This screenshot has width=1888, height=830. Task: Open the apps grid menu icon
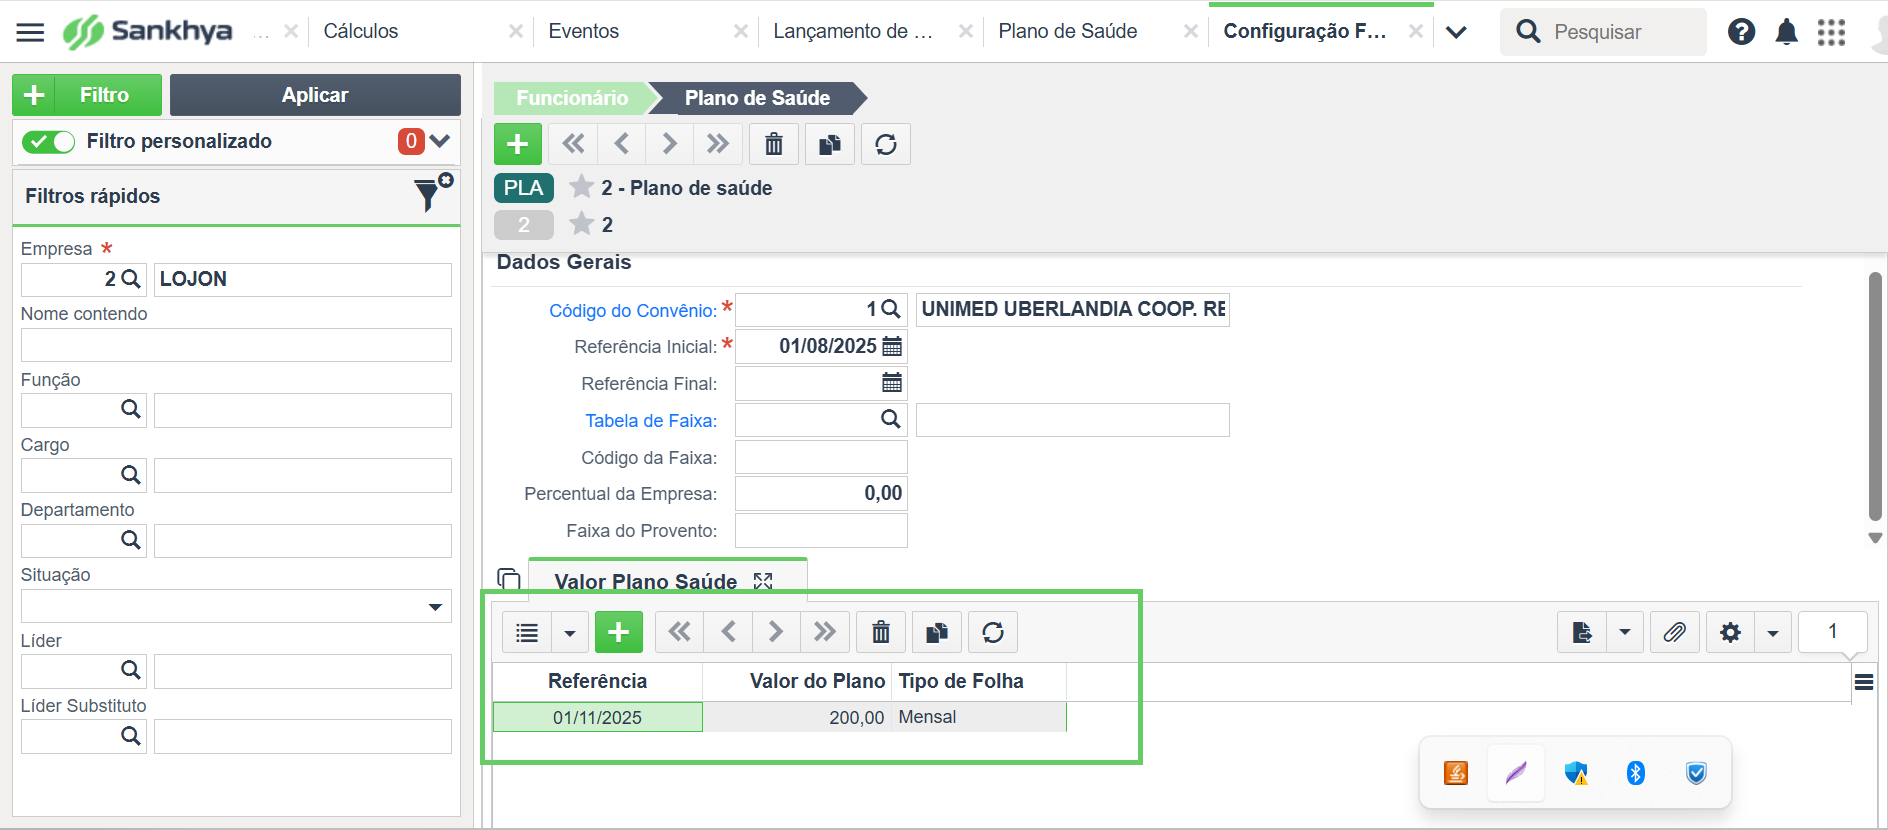coord(1831,32)
